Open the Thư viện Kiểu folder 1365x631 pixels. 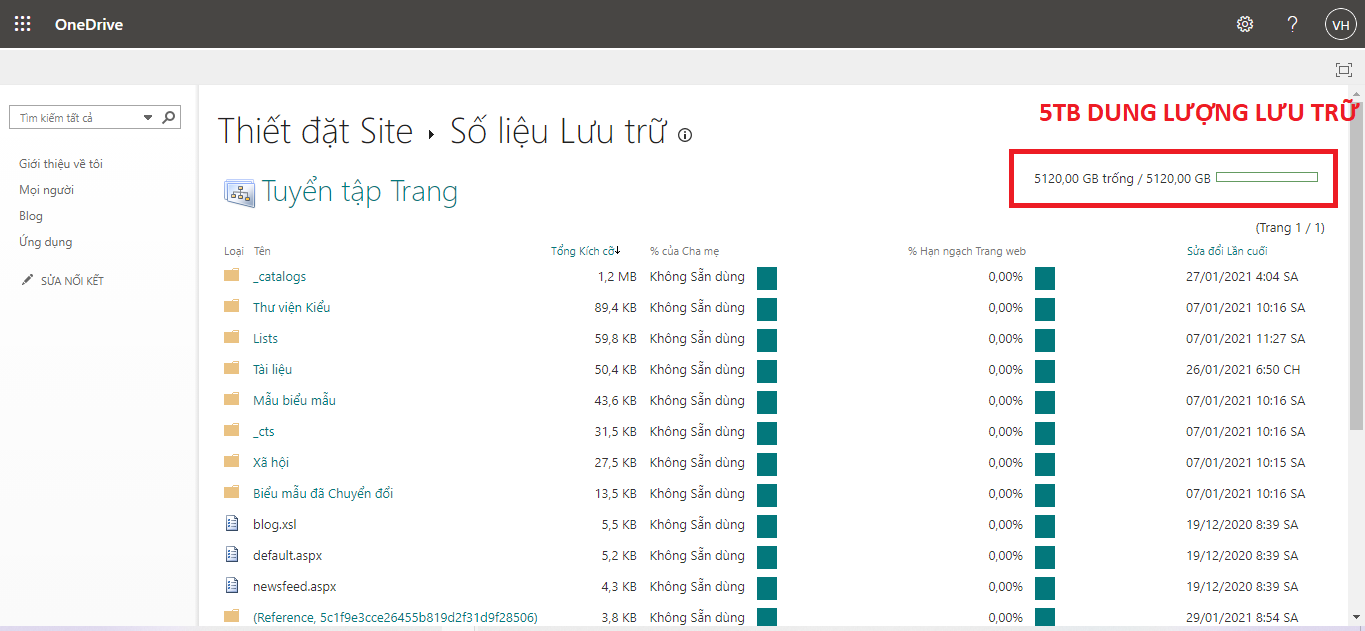tap(291, 307)
